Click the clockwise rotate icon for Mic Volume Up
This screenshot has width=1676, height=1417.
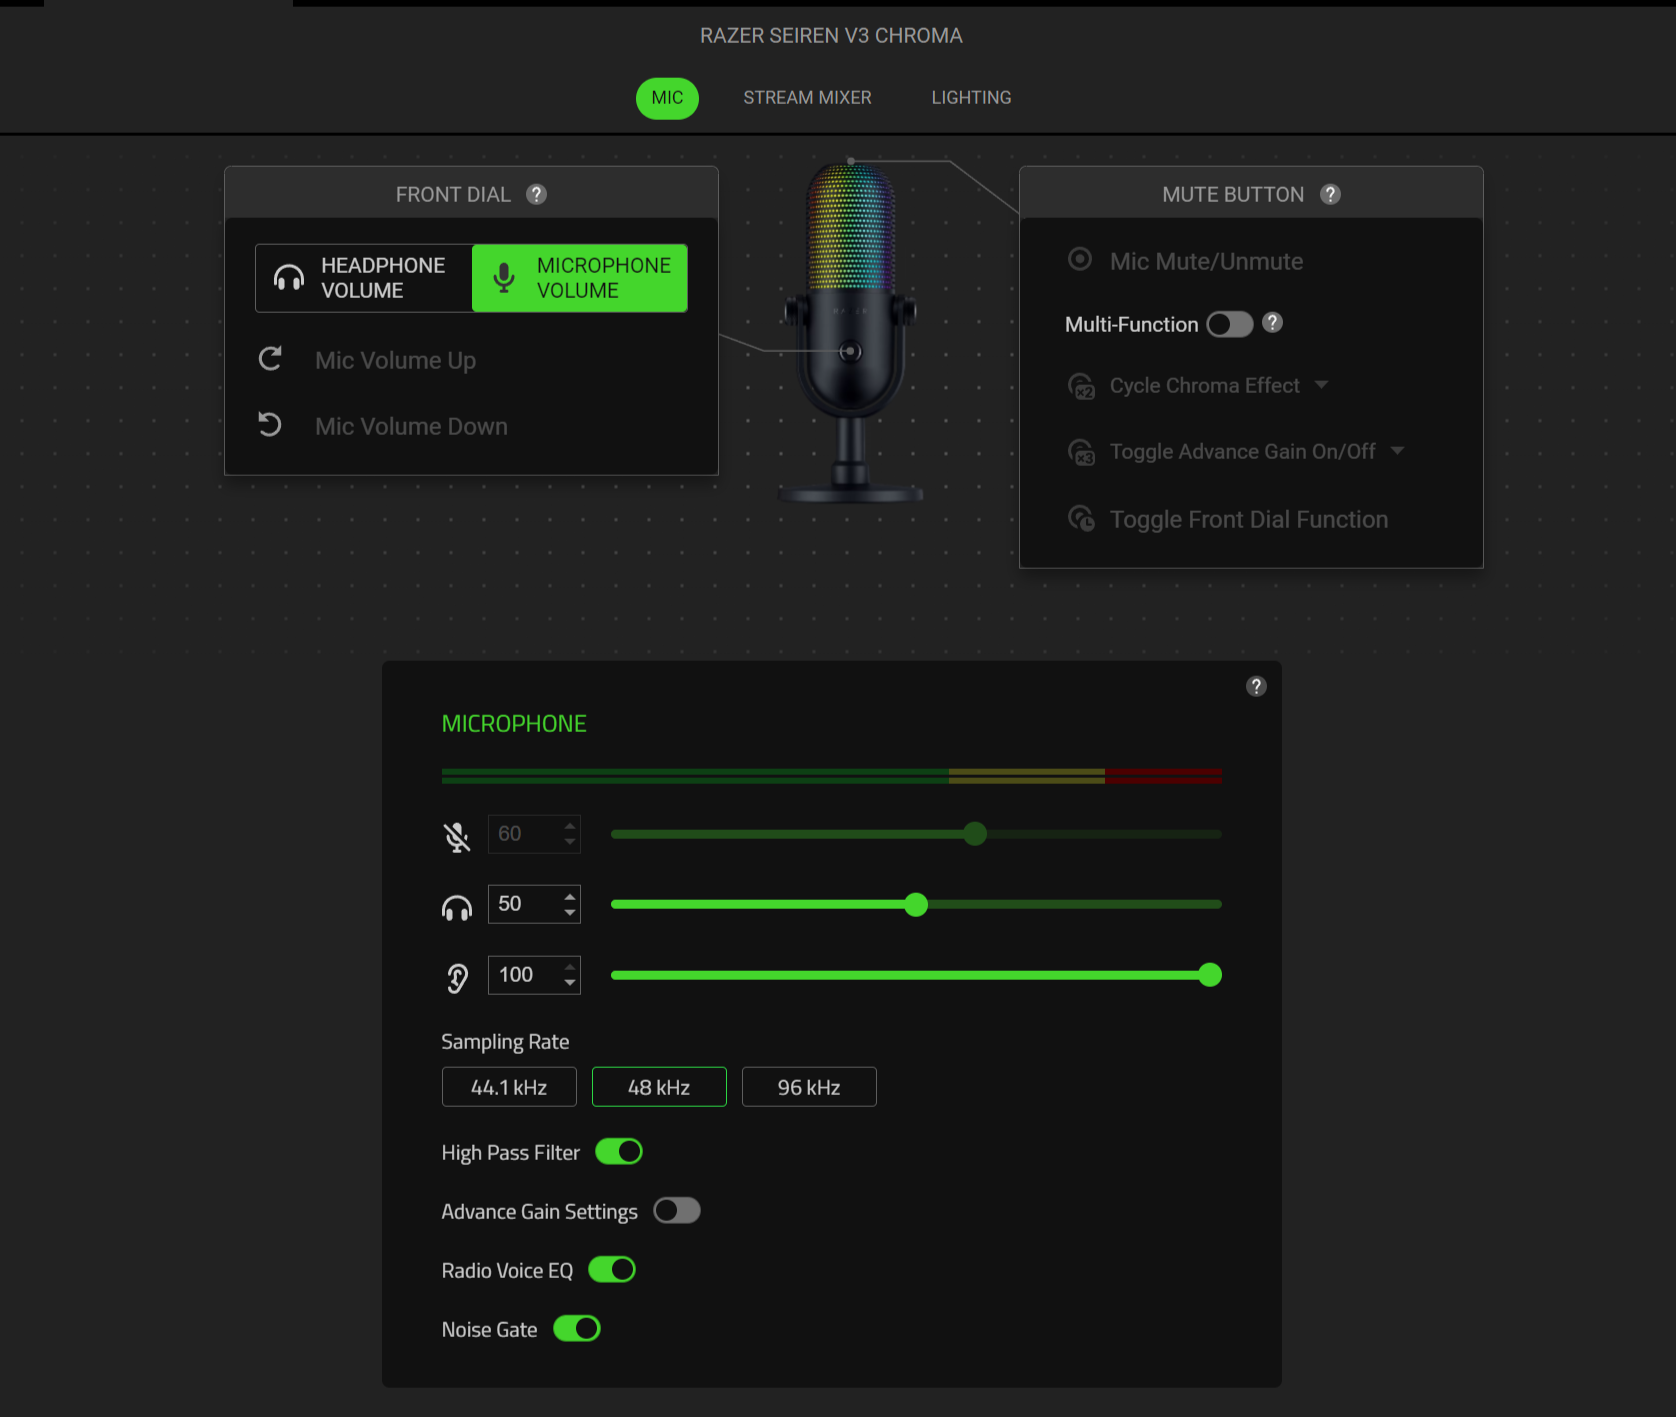(x=270, y=359)
